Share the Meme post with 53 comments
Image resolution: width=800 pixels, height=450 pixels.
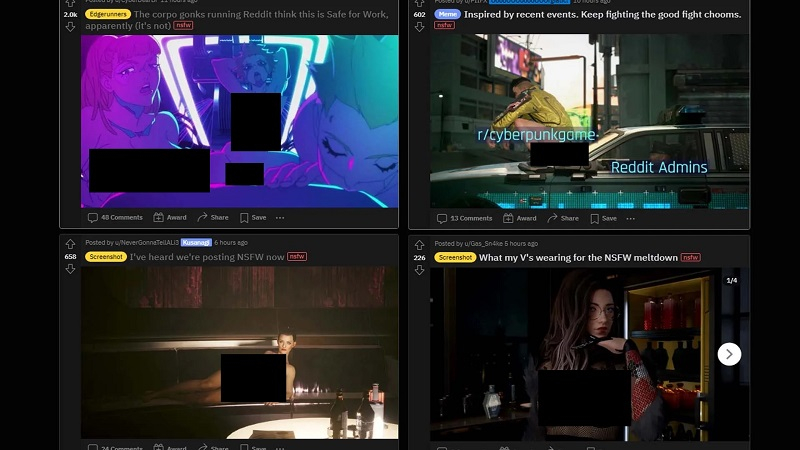click(x=563, y=218)
